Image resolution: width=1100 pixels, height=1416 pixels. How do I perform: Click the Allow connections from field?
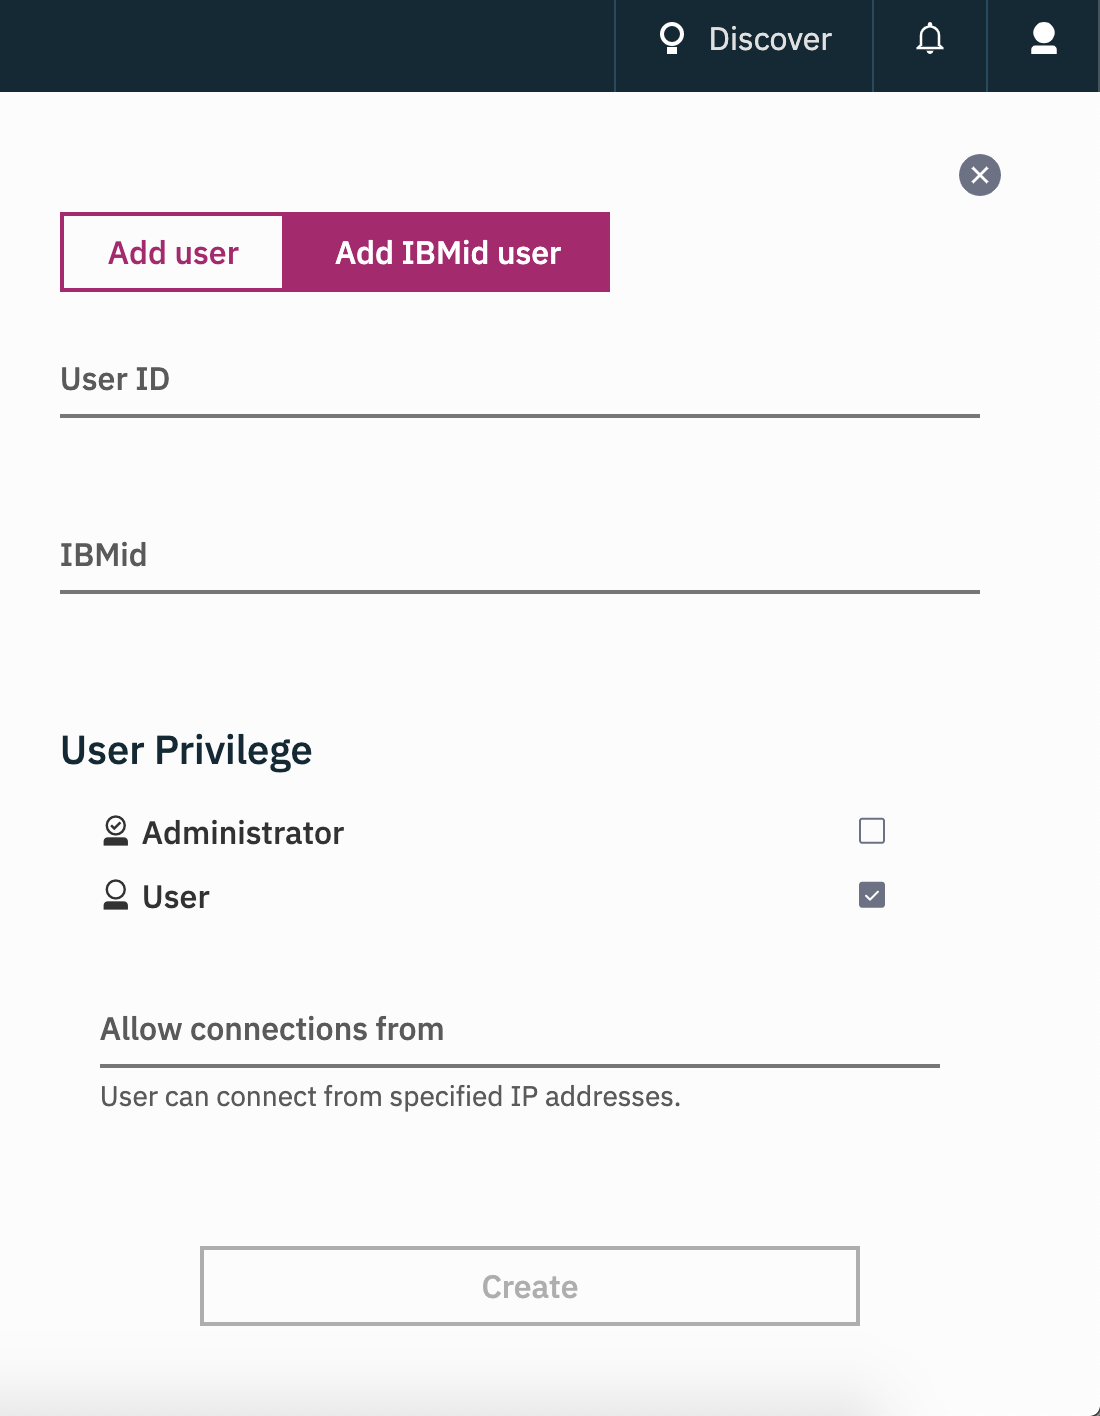point(520,1030)
